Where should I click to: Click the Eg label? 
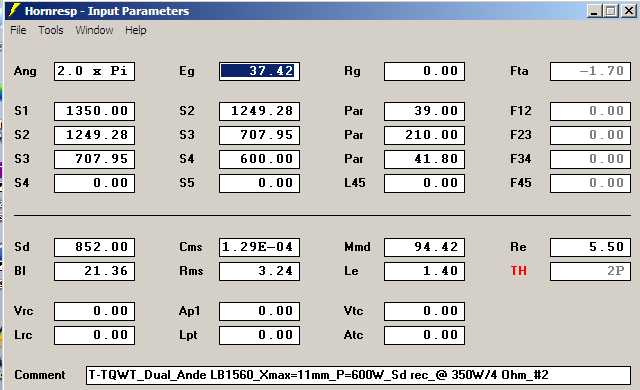pos(187,71)
